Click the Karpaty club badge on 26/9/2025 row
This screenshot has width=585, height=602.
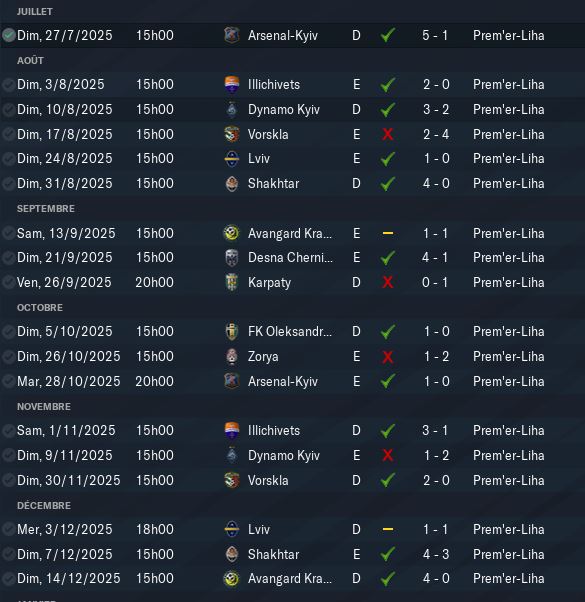(x=232, y=283)
